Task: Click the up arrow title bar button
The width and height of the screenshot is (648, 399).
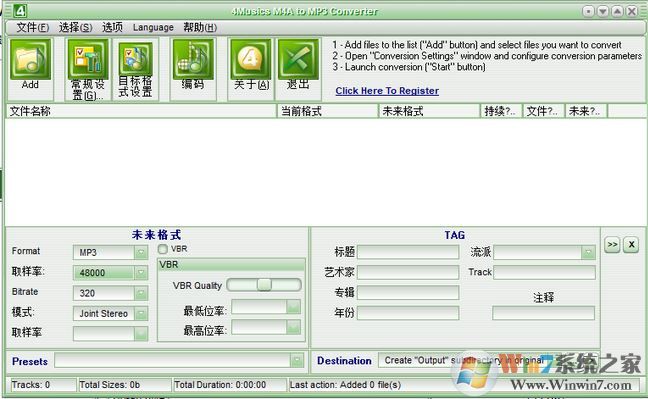Action: click(x=617, y=11)
